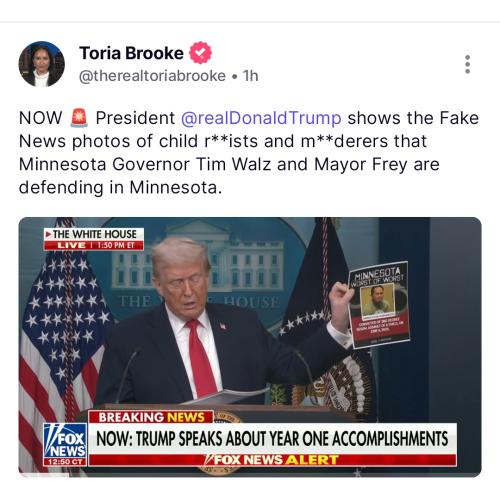This screenshot has height=495, width=500.
Task: Open the embedded Fox News video thumbnail
Action: (x=250, y=347)
